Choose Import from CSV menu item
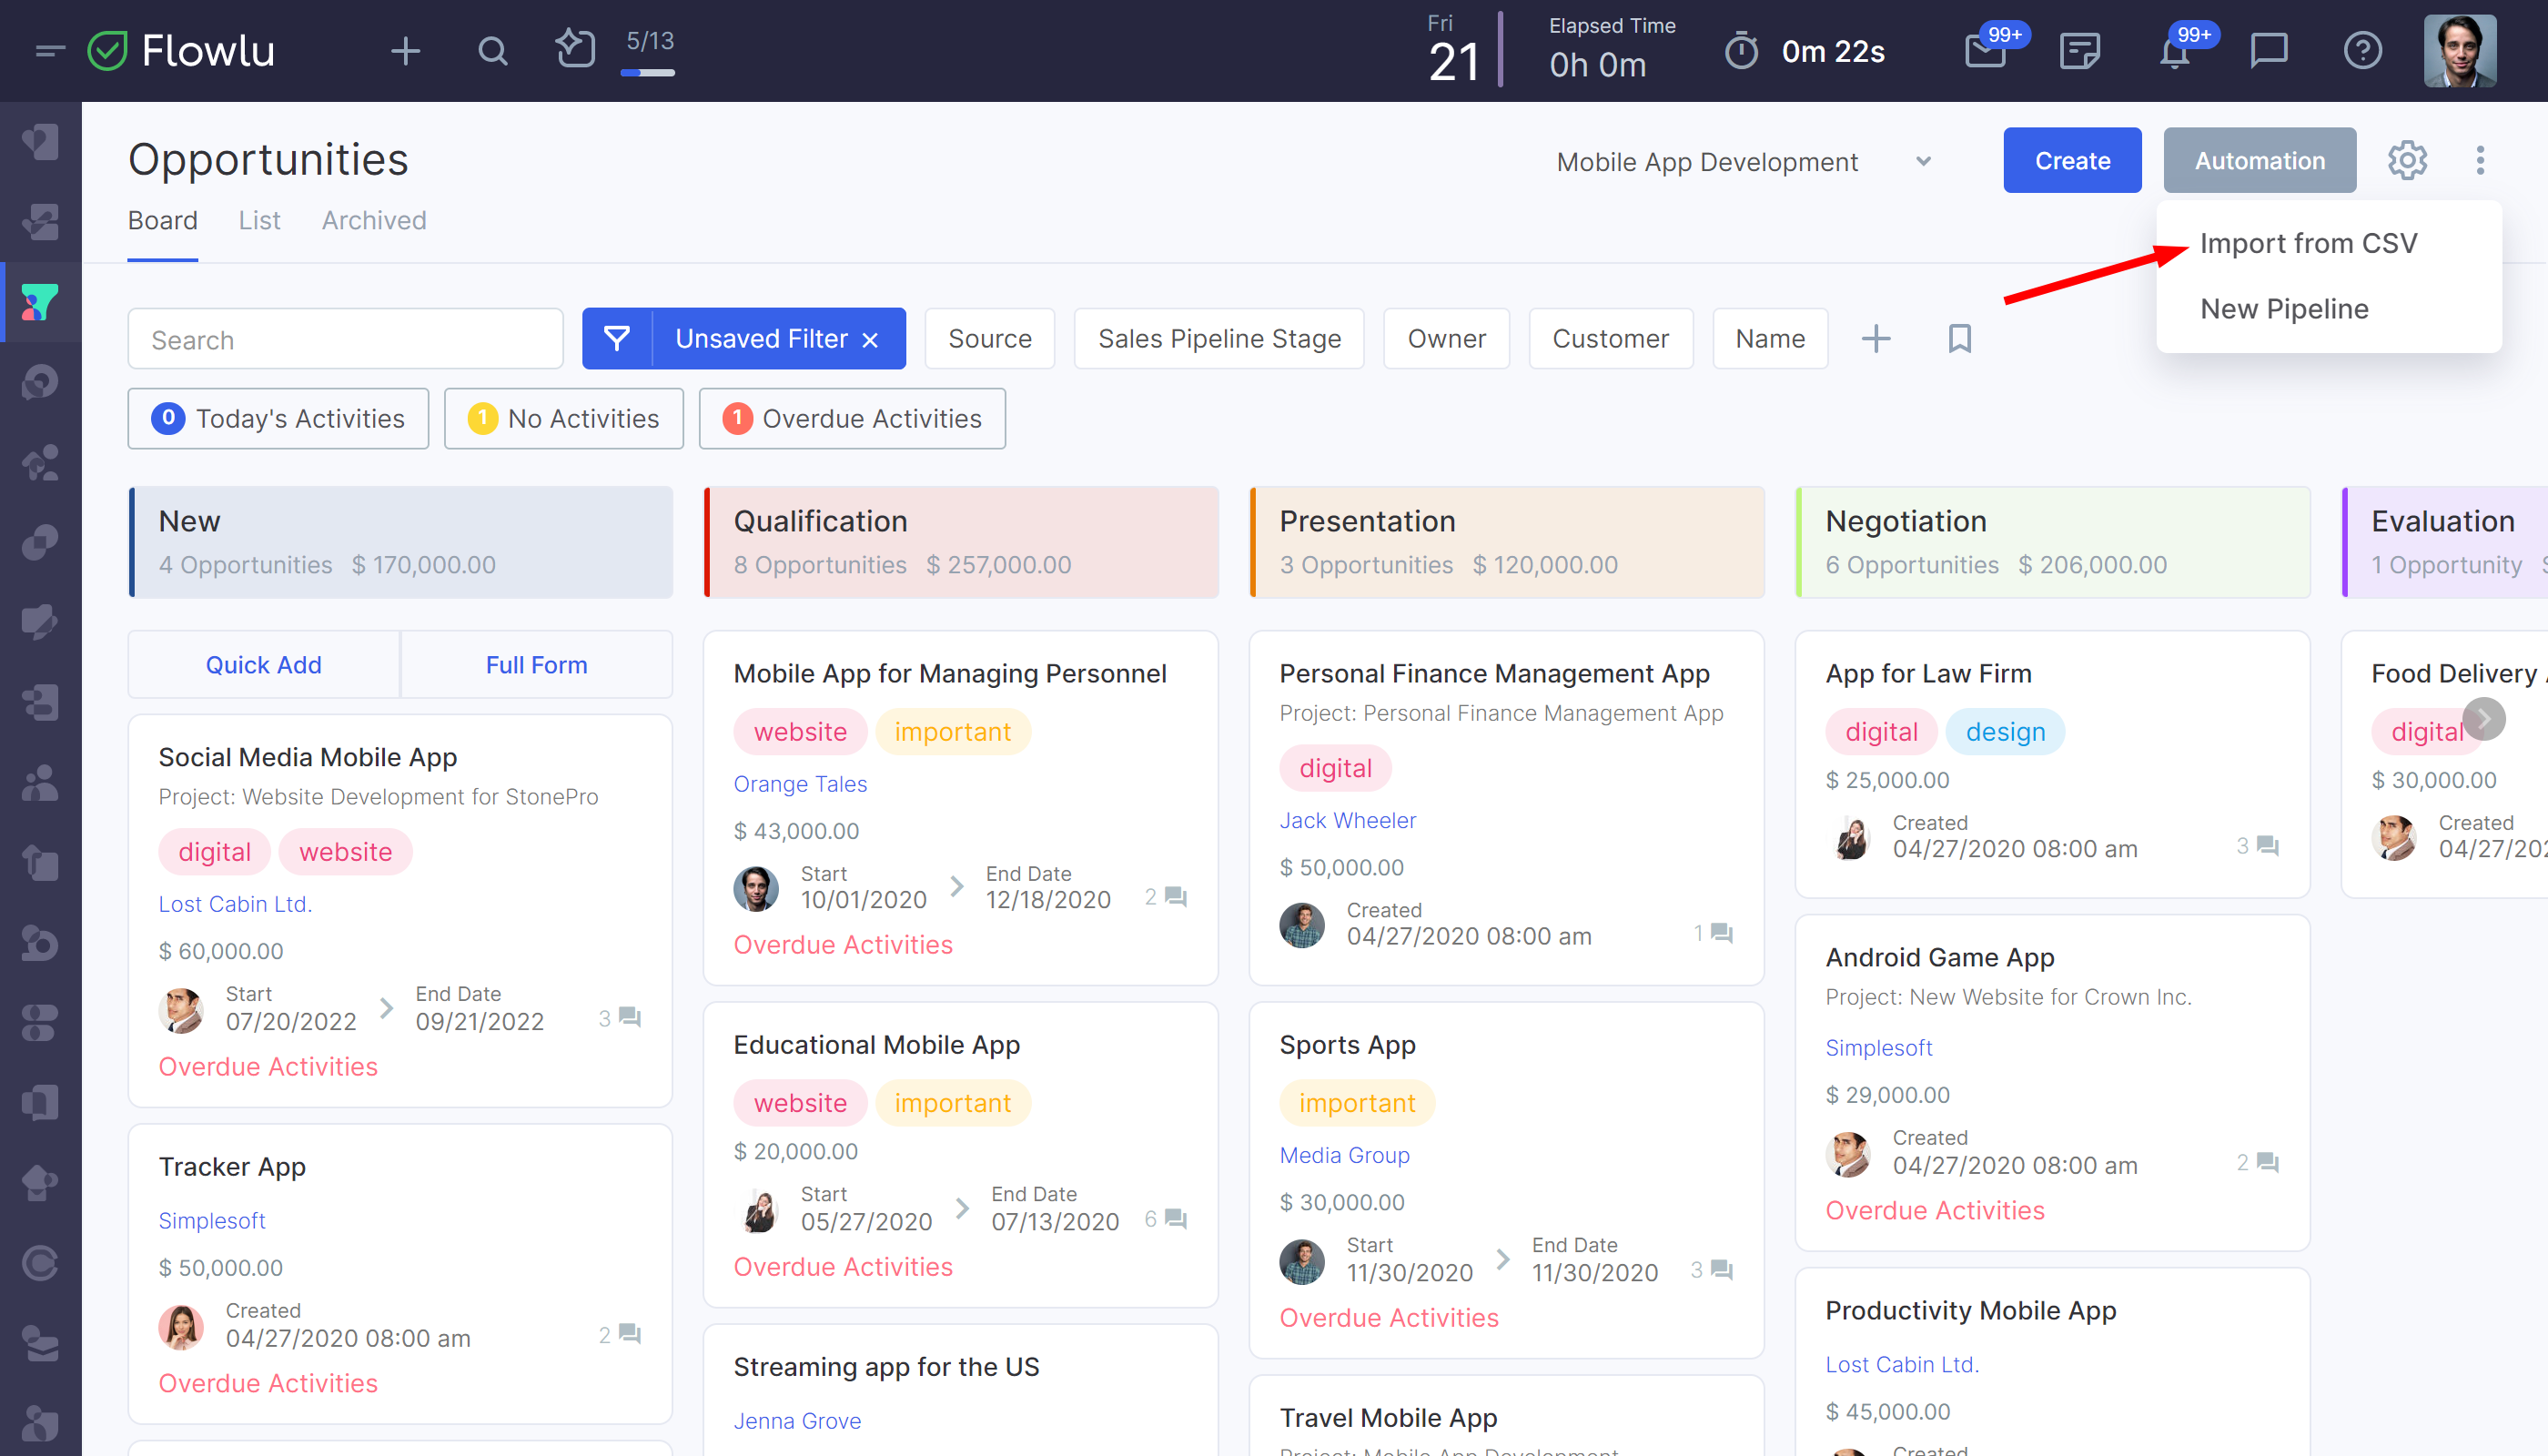 pyautogui.click(x=2309, y=243)
